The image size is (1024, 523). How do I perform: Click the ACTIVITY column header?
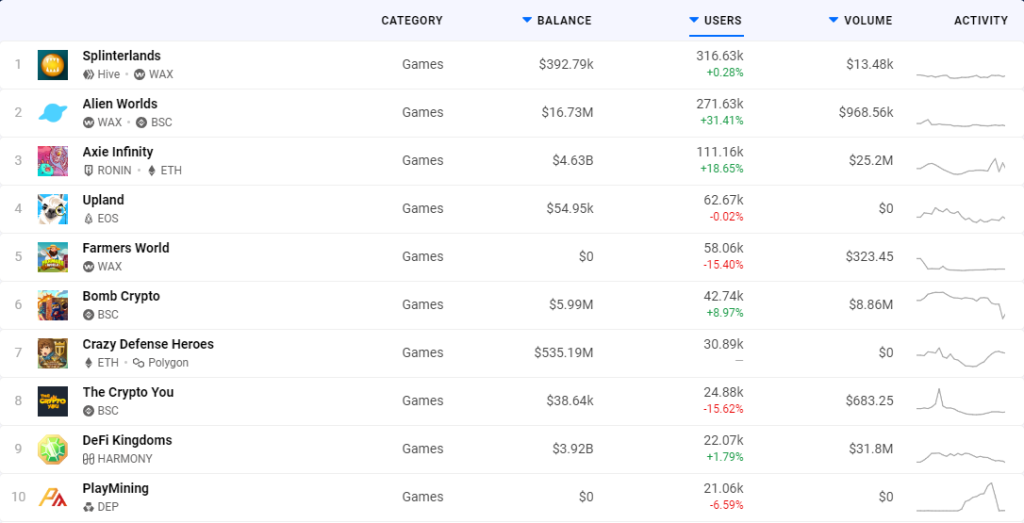click(981, 20)
